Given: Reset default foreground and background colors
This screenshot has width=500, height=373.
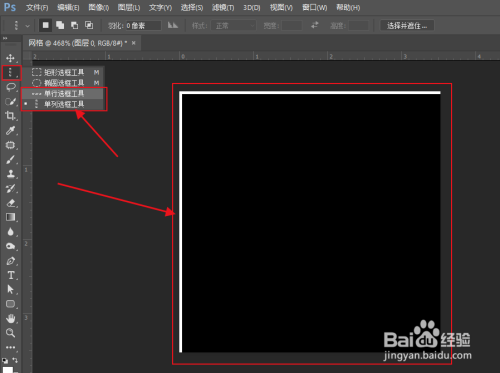Looking at the screenshot, I should point(5,361).
